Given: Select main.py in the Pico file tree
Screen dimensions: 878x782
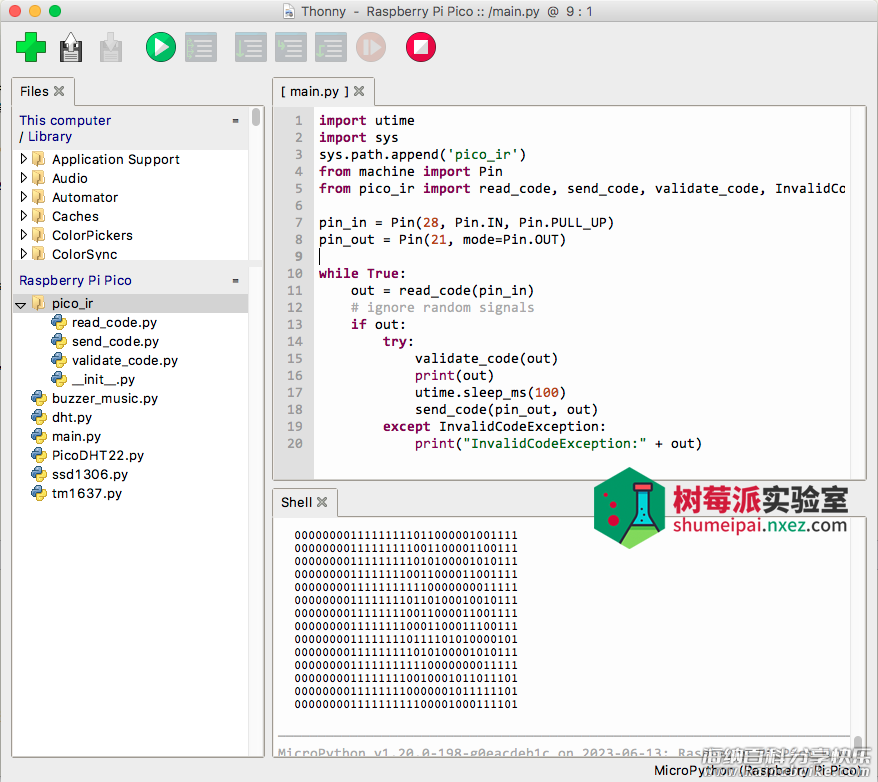Looking at the screenshot, I should (76, 437).
